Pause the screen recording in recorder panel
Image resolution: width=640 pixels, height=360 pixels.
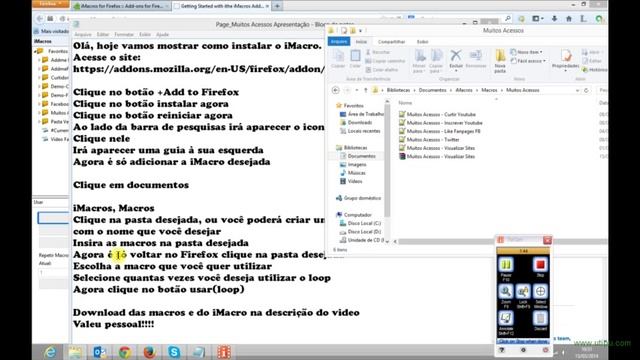(506, 265)
